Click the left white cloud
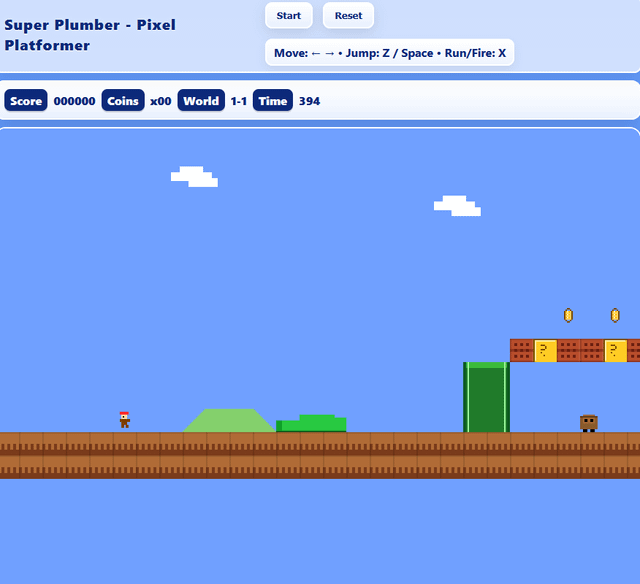640x584 pixels. [x=194, y=176]
